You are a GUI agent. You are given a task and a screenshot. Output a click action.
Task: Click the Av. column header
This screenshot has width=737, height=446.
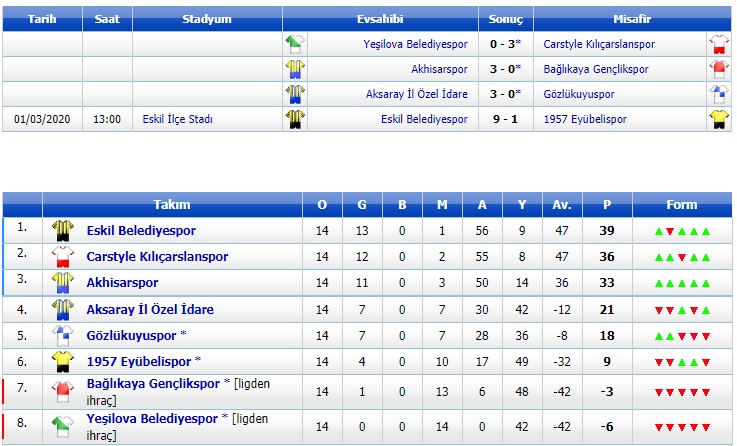click(562, 204)
